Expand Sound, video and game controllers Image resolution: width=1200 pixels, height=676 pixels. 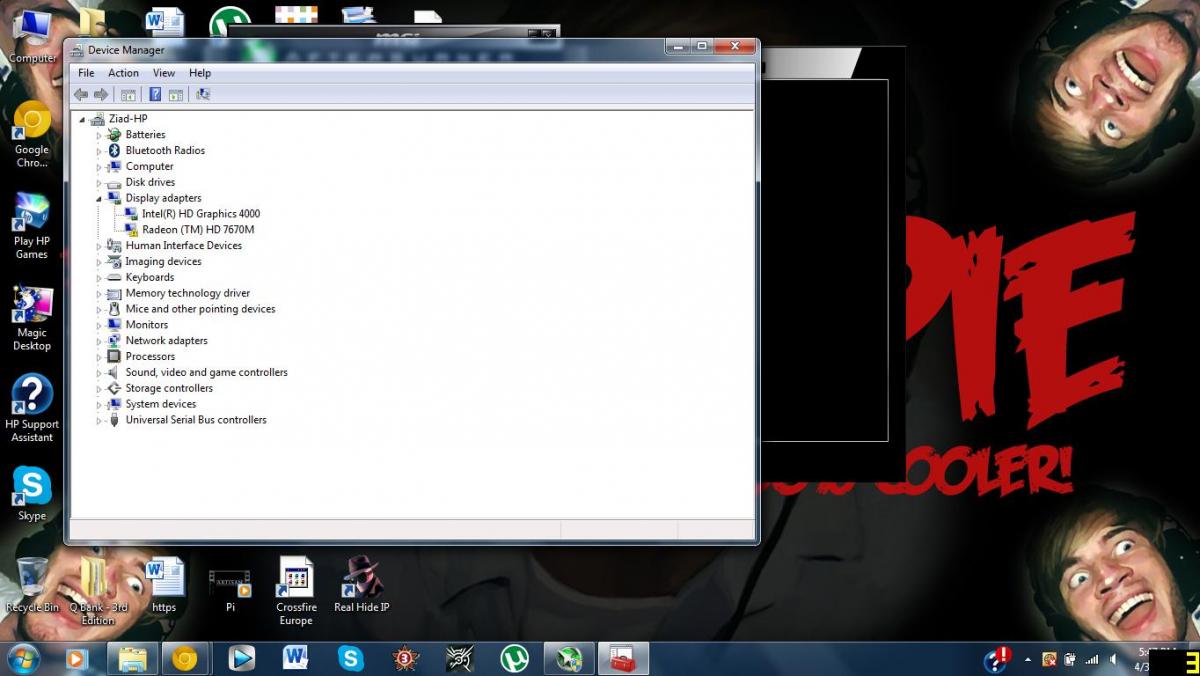point(99,373)
